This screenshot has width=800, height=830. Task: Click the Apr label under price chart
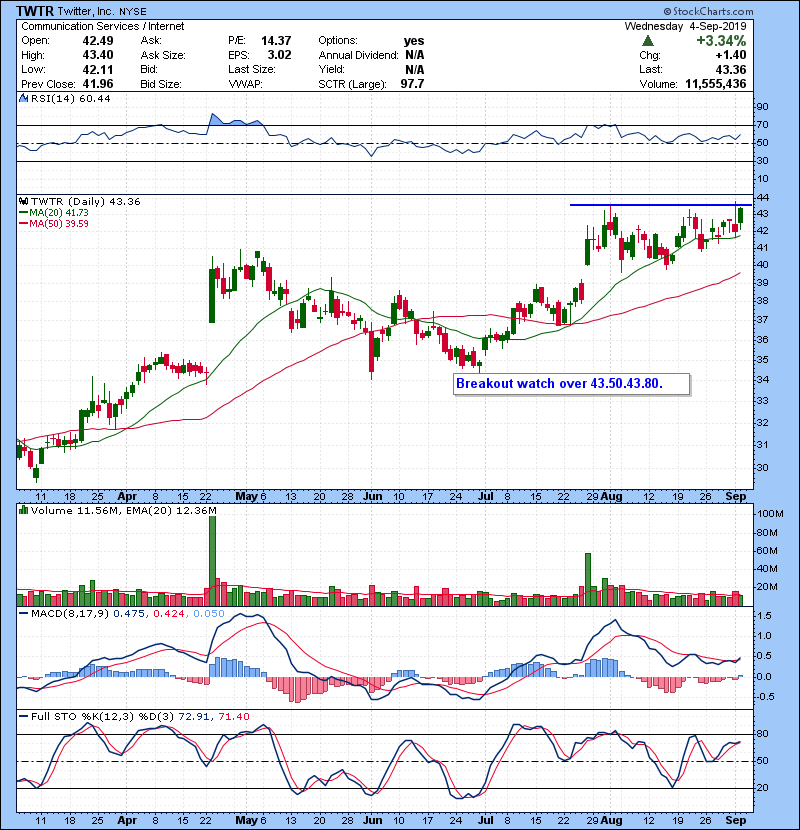coord(127,497)
